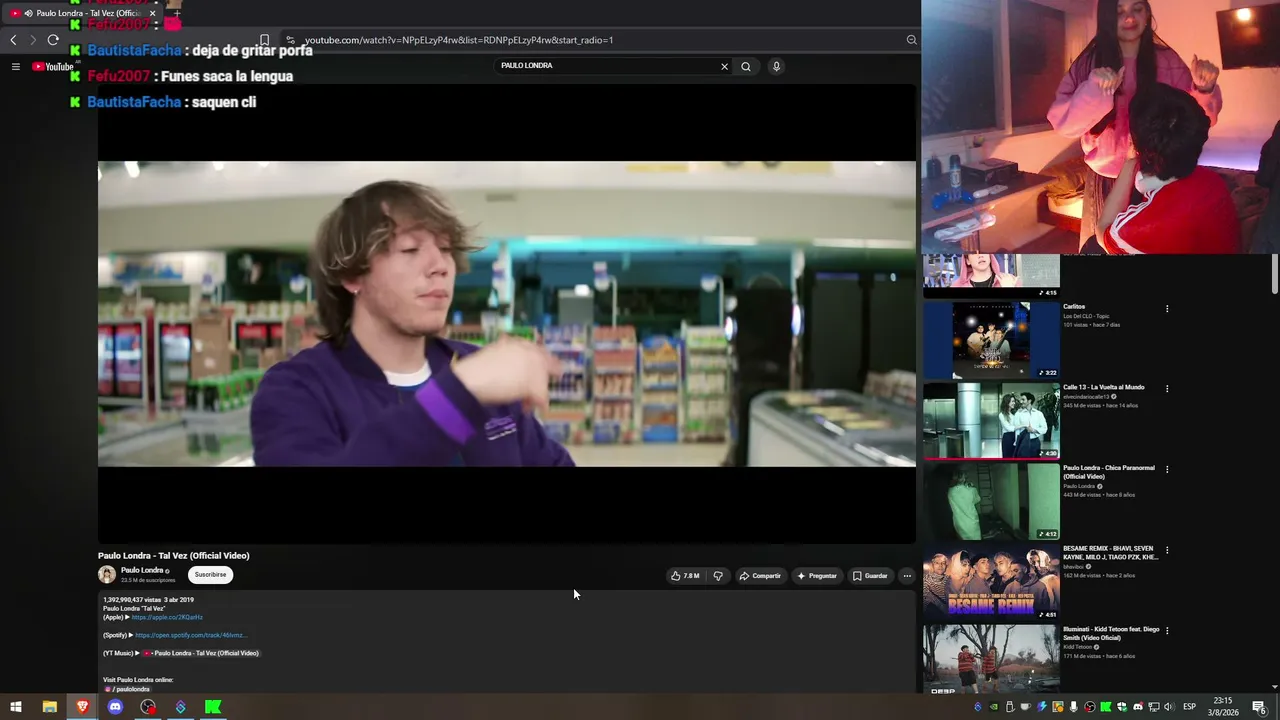Viewport: 1280px width, 720px height.
Task: Click the Preguntar button
Action: click(817, 576)
